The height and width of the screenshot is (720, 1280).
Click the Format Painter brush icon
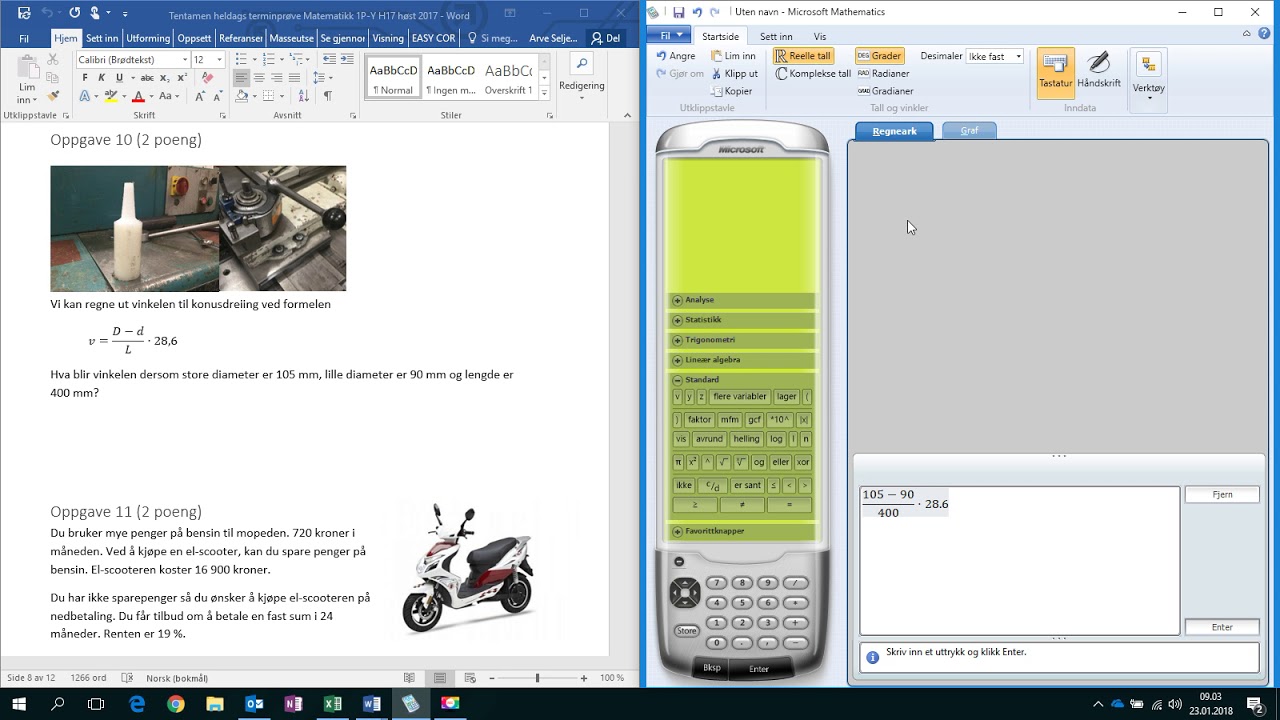(x=54, y=96)
